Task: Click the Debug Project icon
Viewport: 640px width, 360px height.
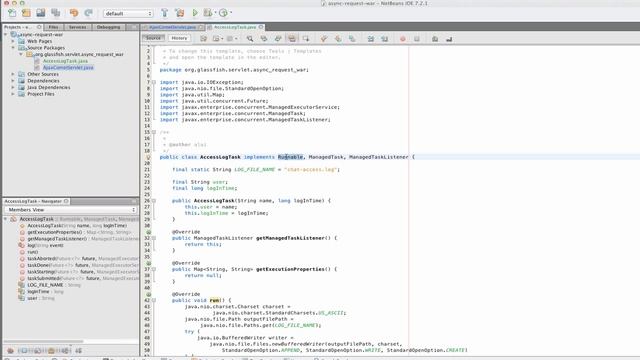Action: [208, 13]
